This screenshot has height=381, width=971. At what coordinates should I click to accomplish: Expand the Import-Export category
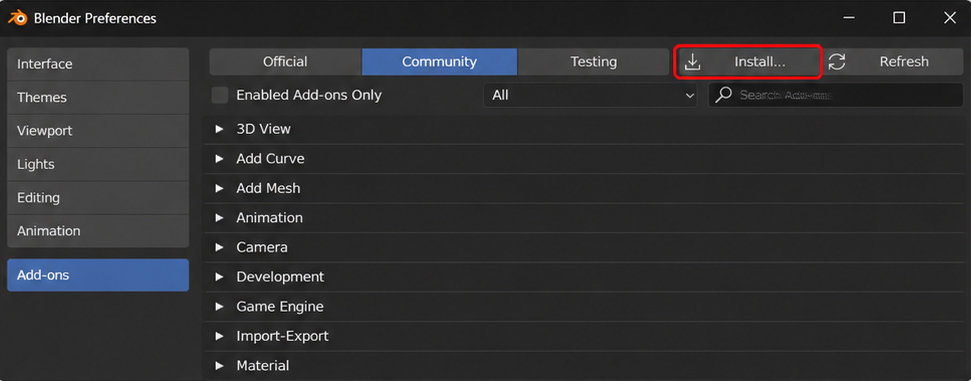219,336
